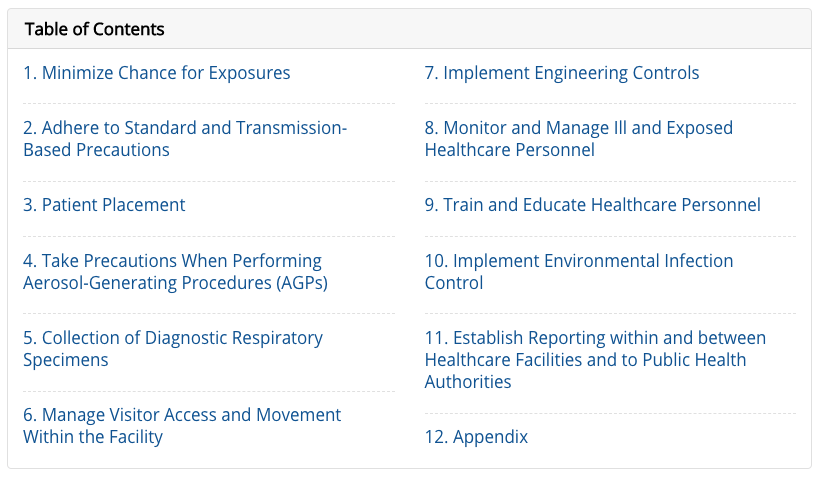821x478 pixels.
Task: Click the Patient Placement link
Action: (104, 205)
